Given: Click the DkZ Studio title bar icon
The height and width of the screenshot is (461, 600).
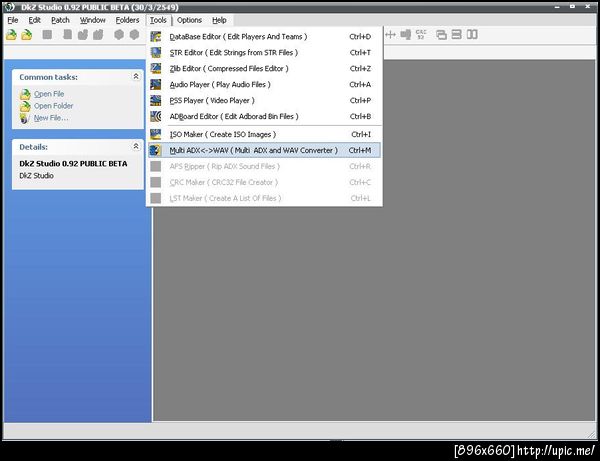Looking at the screenshot, I should coord(10,7).
